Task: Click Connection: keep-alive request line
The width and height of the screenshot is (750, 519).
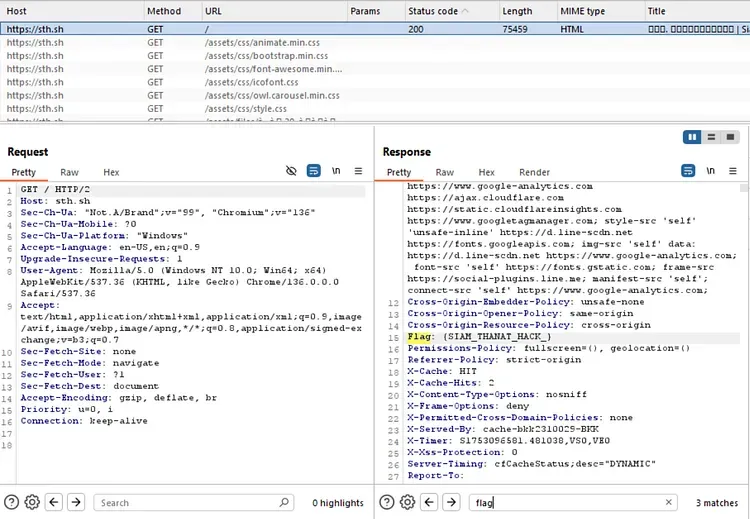Action: (84, 421)
